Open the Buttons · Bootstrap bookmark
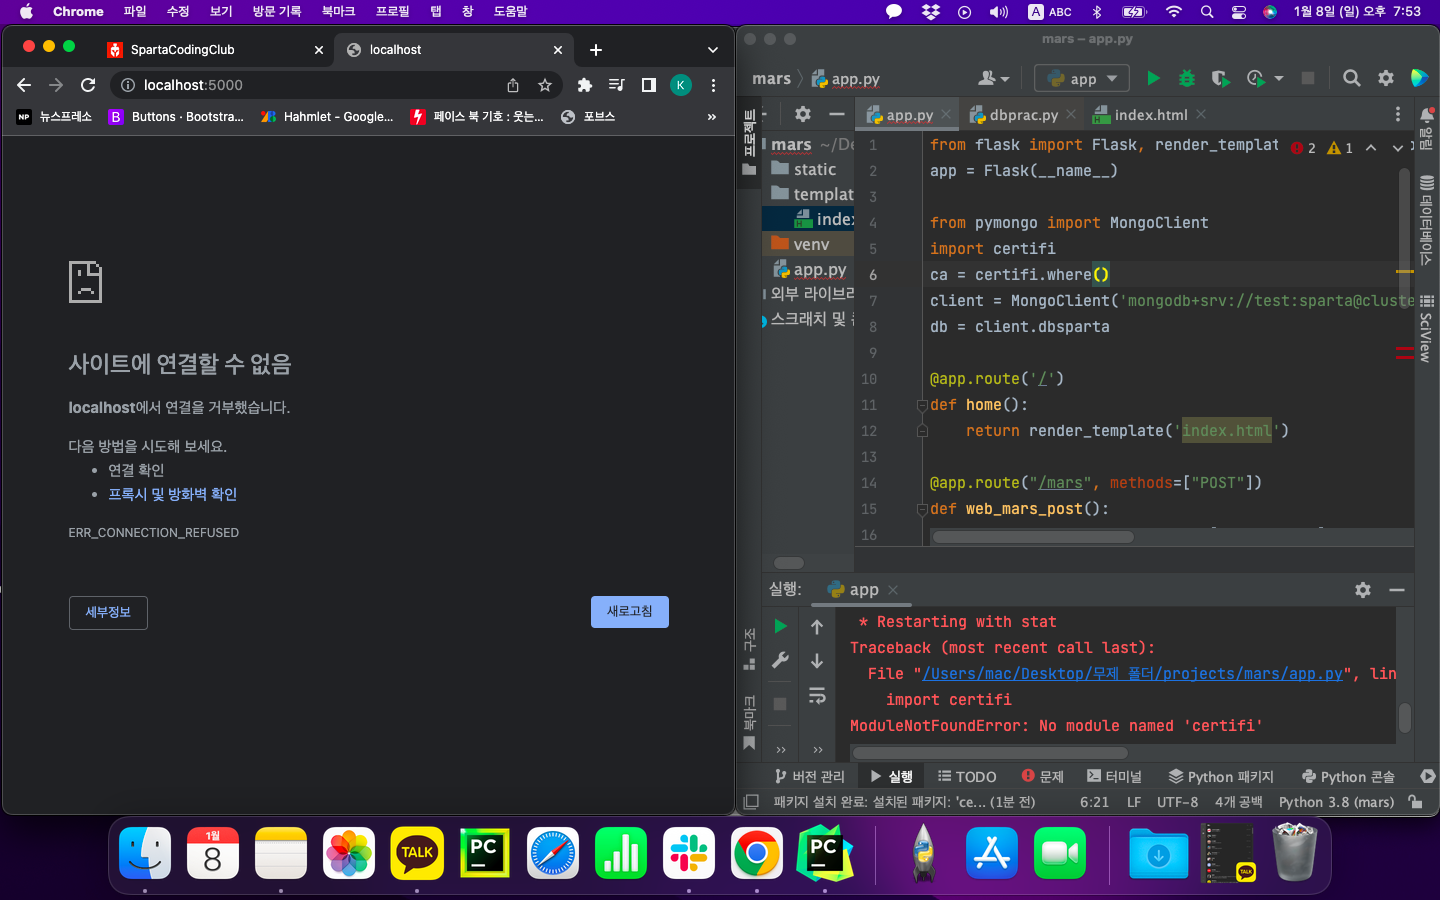 [176, 117]
